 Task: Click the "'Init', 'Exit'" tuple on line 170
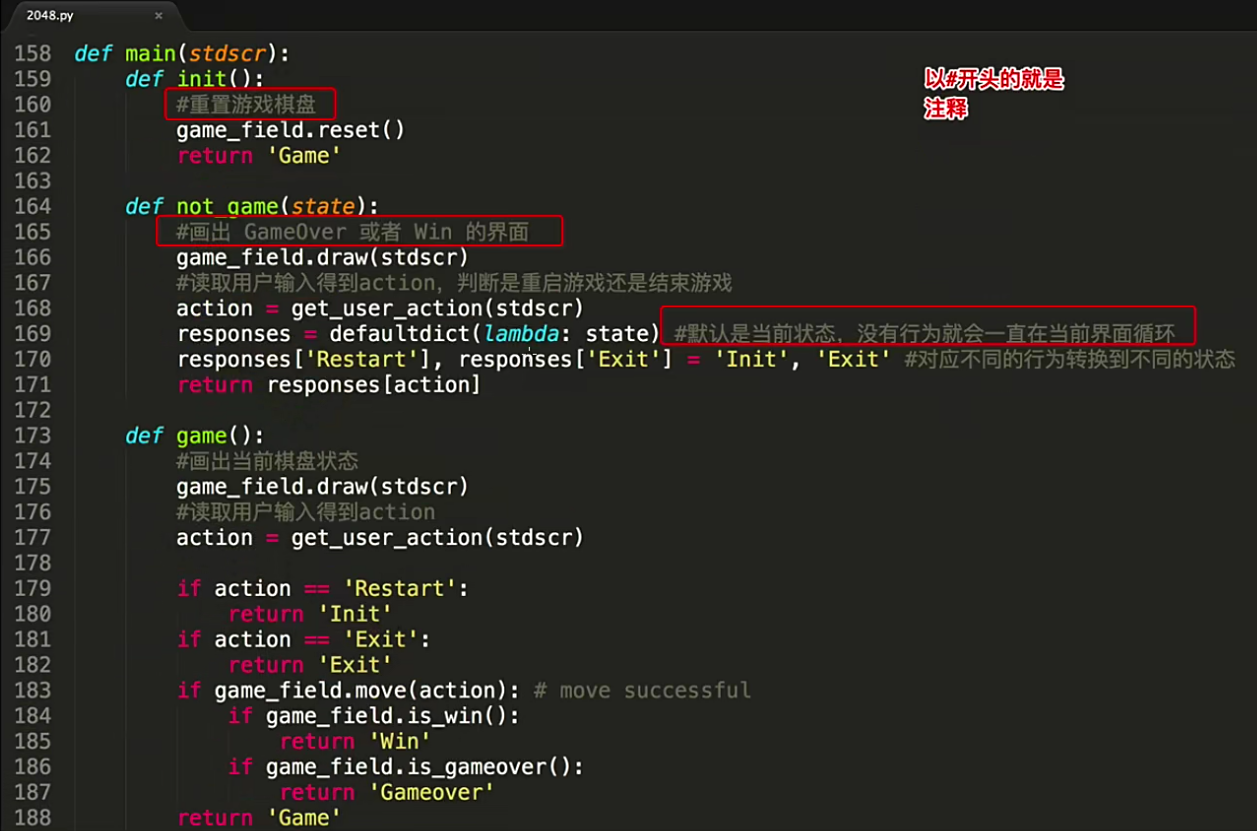point(803,360)
